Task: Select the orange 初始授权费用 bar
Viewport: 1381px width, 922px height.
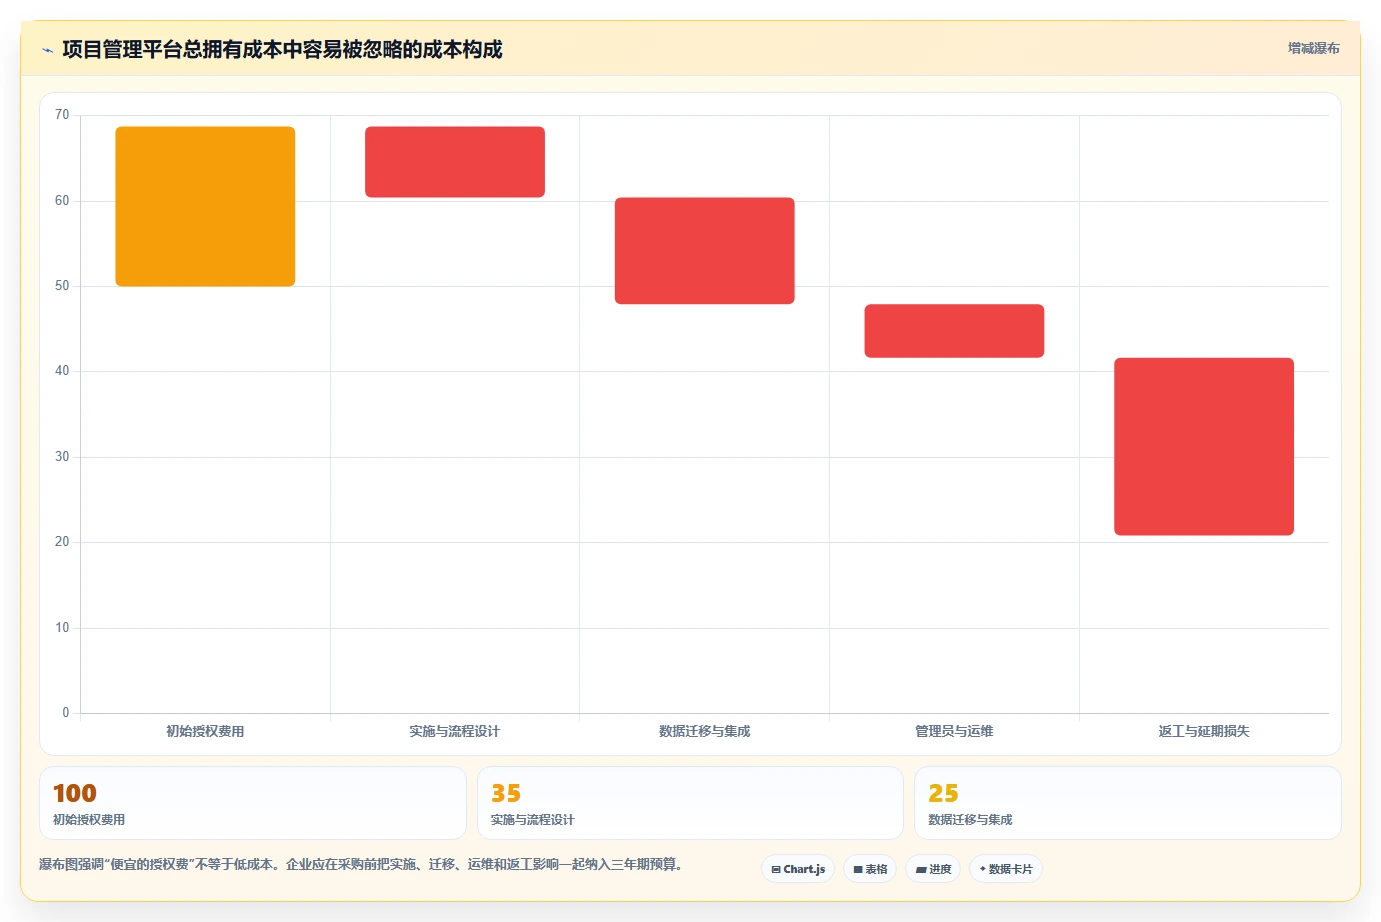Action: point(205,206)
